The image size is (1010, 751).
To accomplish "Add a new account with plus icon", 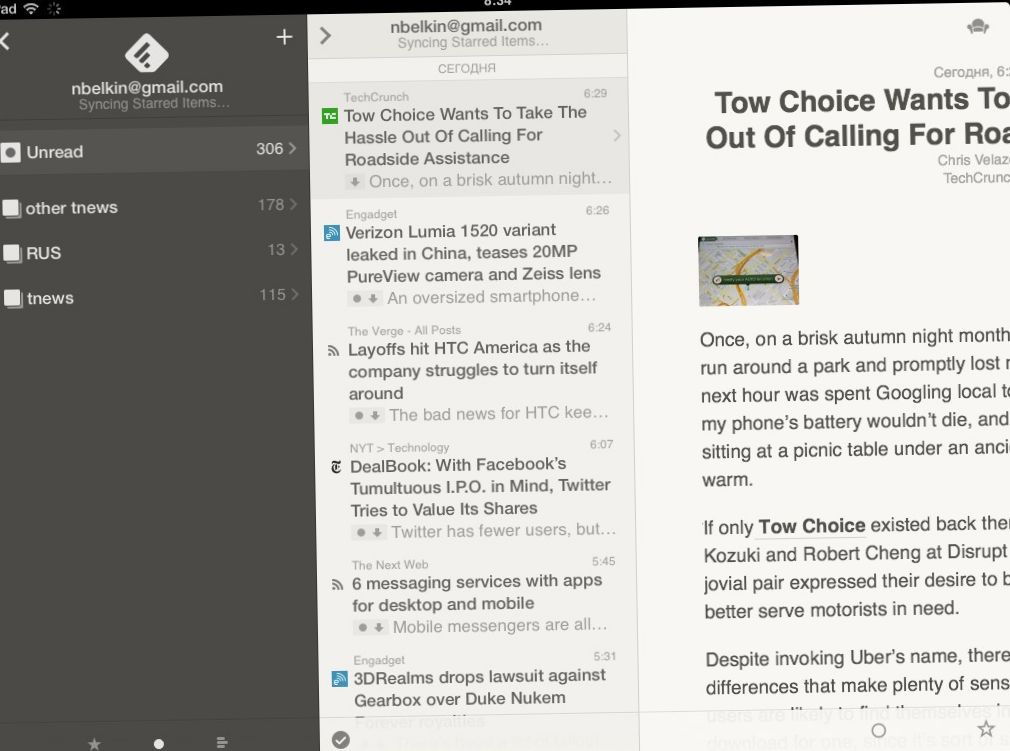I will [284, 37].
